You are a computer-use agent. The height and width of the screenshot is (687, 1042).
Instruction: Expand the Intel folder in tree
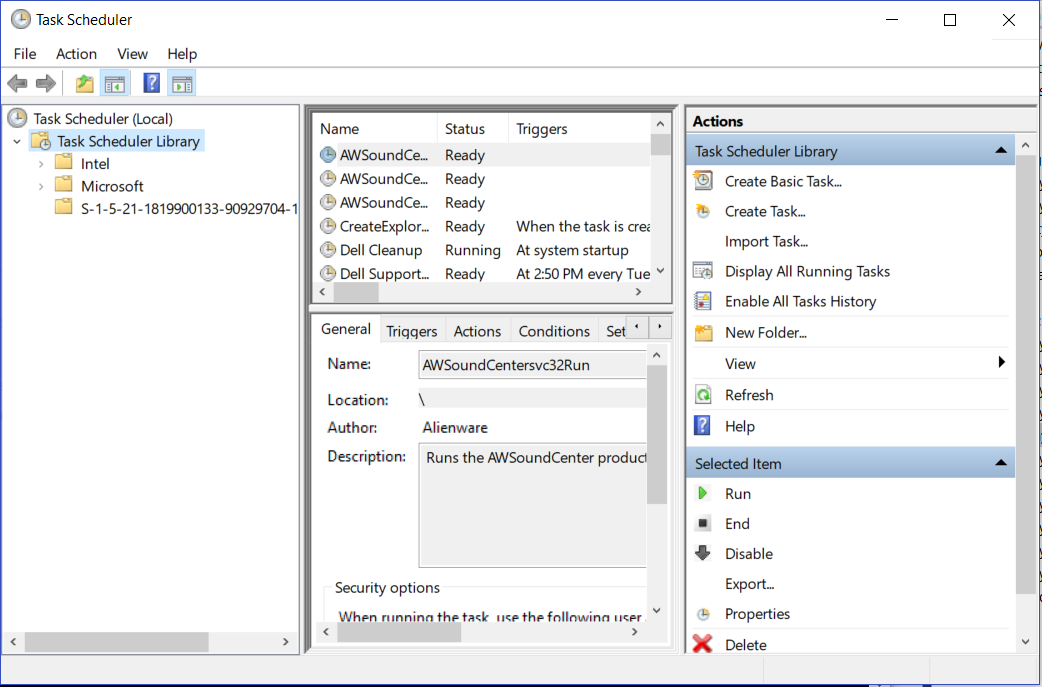click(41, 164)
